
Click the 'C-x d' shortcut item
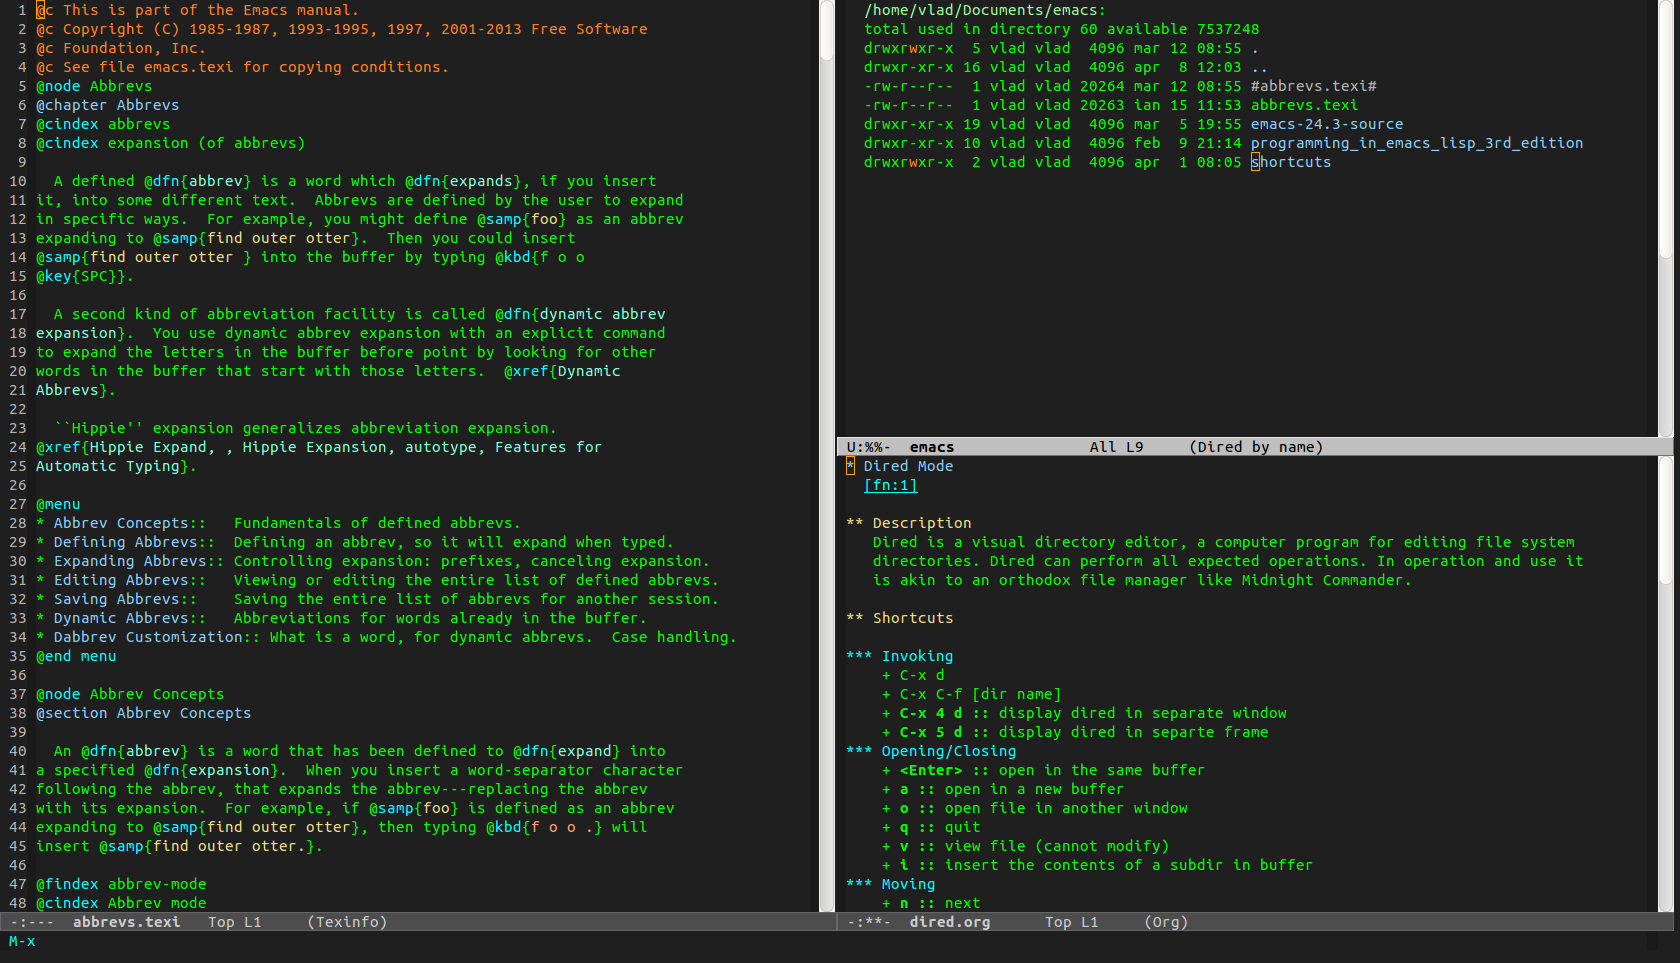913,675
